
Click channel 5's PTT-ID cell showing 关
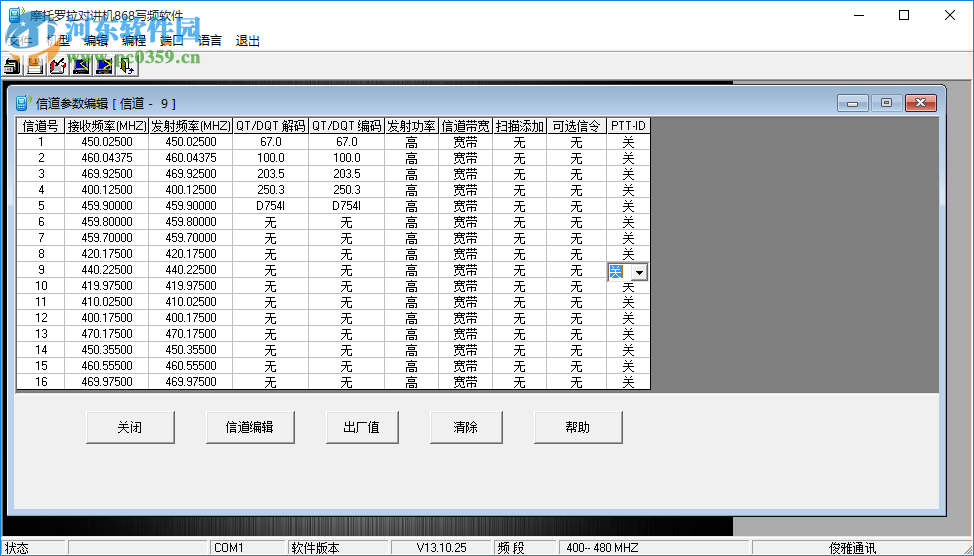coord(629,206)
